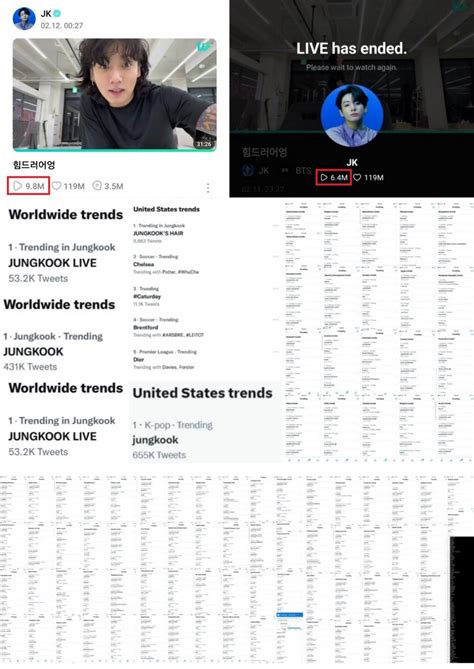Viewport: 474px width, 669px height.
Task: Open the Chelsea soccer trend
Action: 166,264
